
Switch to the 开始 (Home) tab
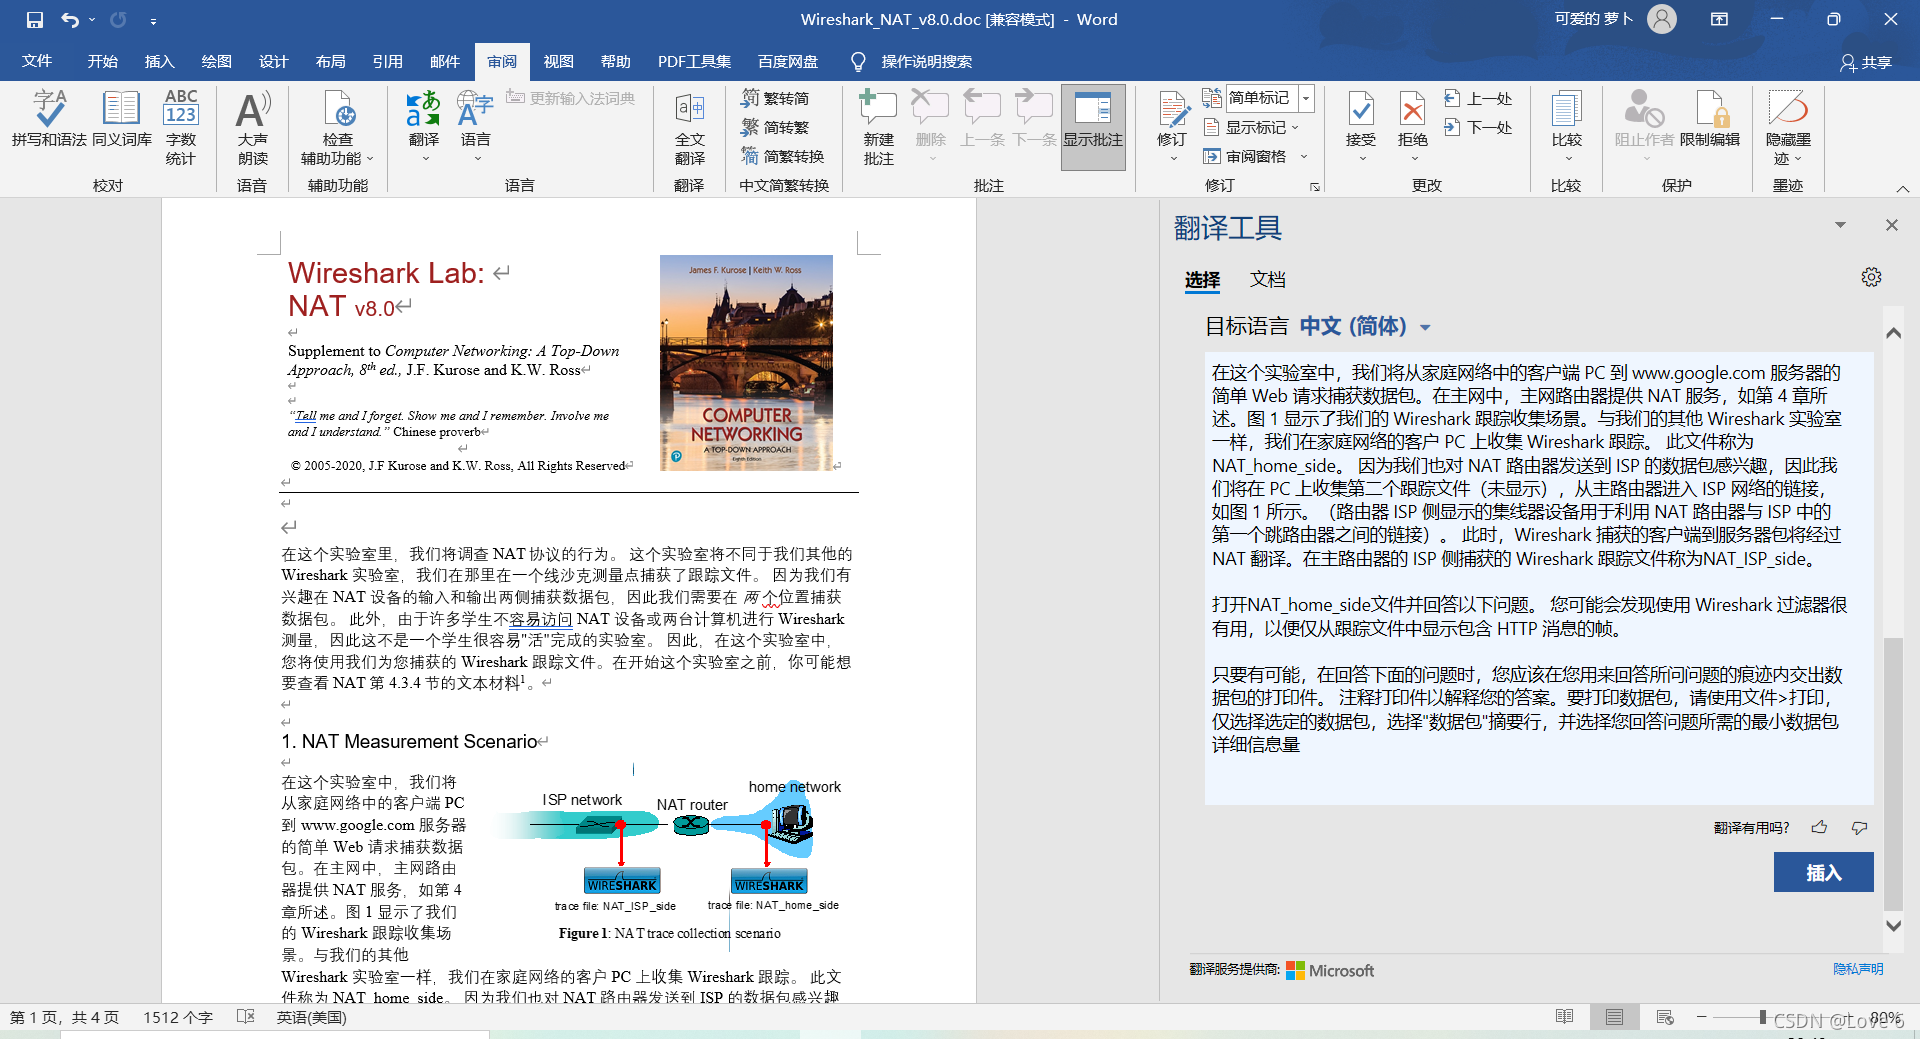(x=103, y=61)
